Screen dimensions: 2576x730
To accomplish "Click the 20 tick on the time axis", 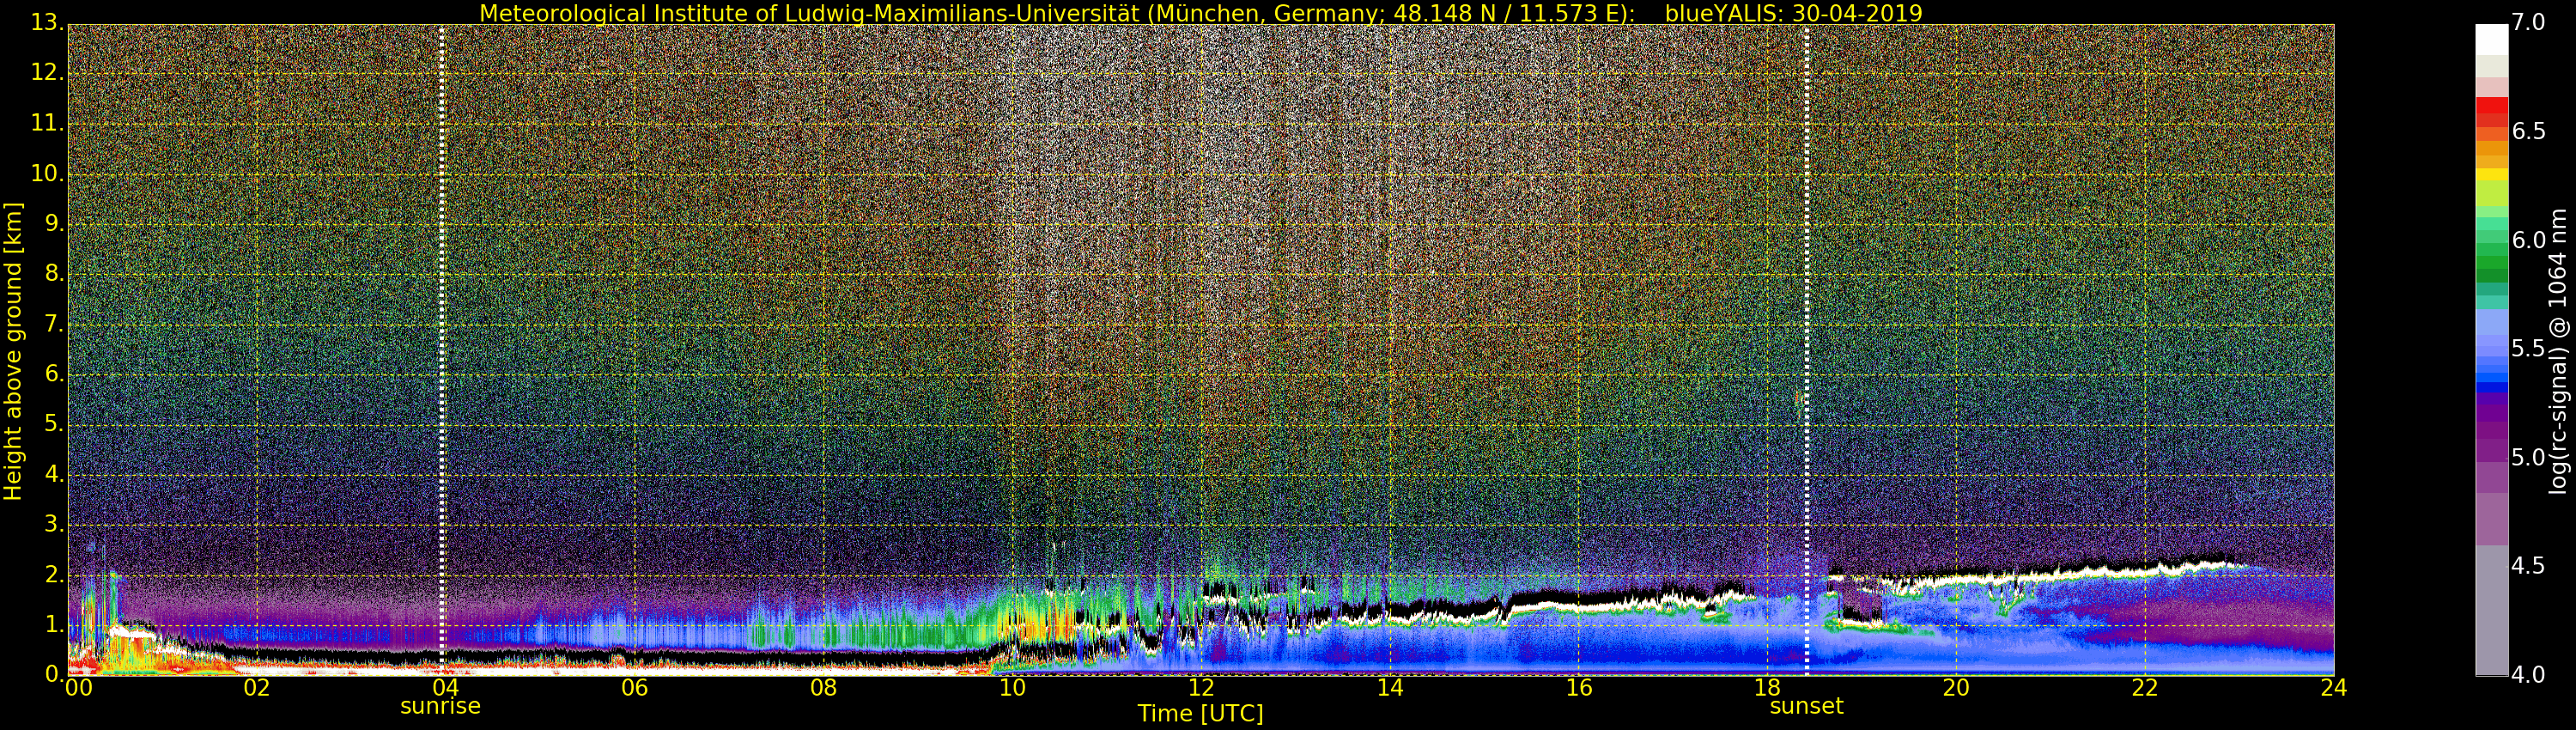I will tap(1956, 688).
